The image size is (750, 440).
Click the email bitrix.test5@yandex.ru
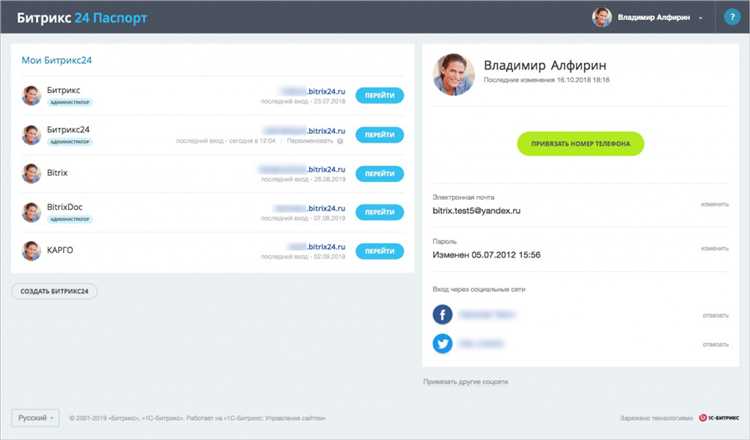click(476, 210)
